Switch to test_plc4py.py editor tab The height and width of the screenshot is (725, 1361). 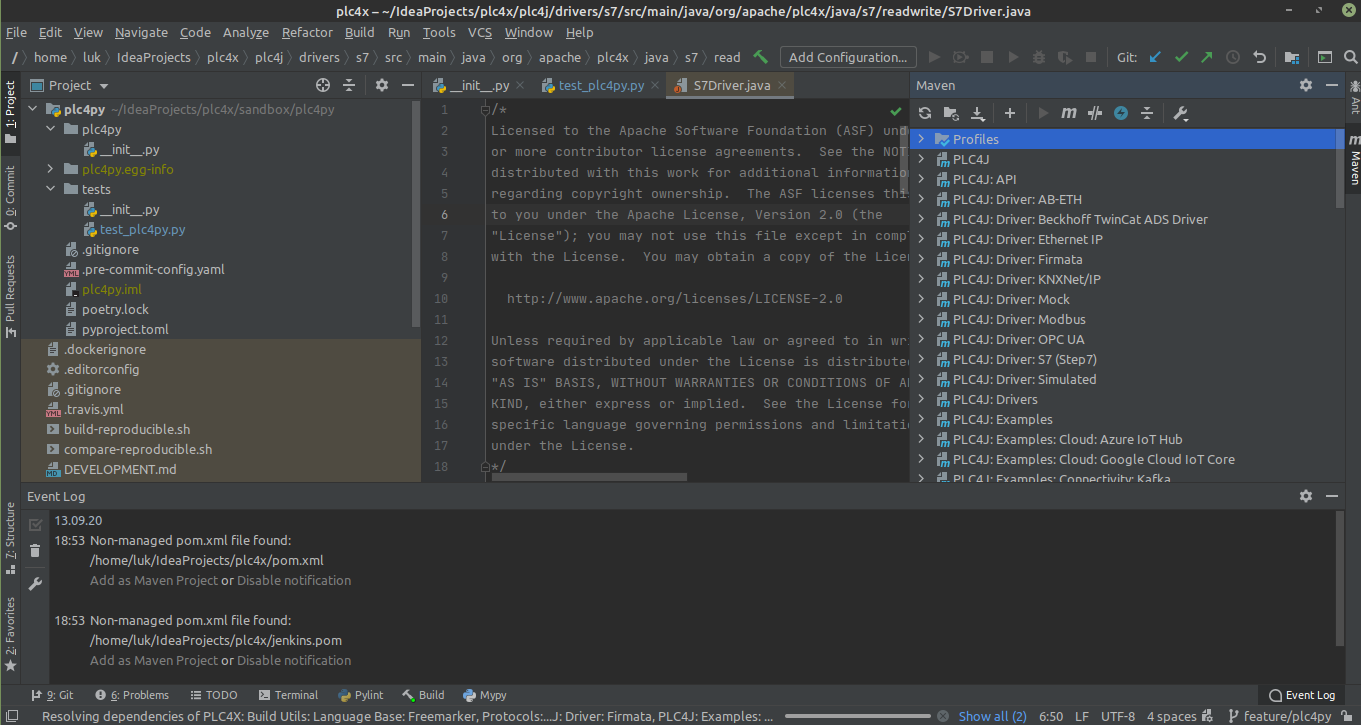601,85
